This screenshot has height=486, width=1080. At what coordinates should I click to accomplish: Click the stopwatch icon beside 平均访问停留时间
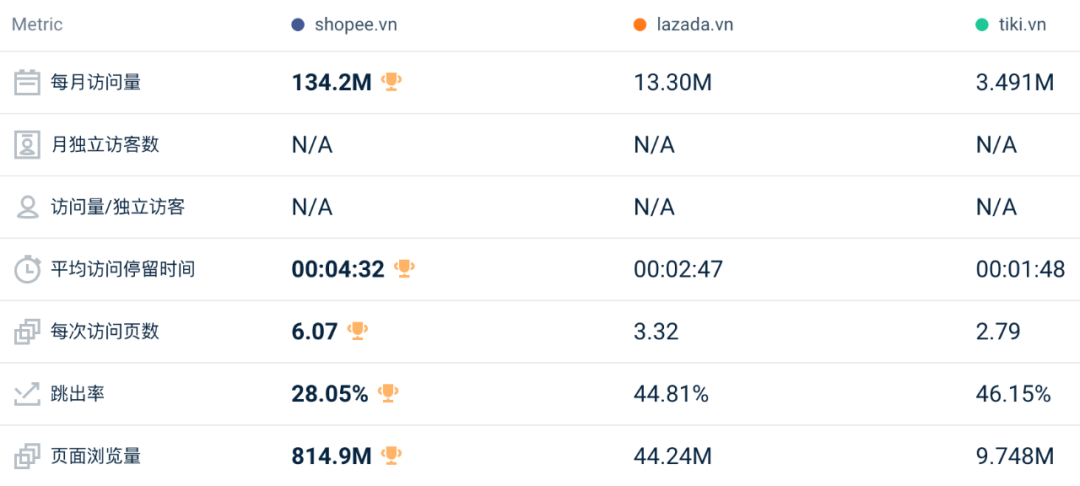tap(28, 269)
